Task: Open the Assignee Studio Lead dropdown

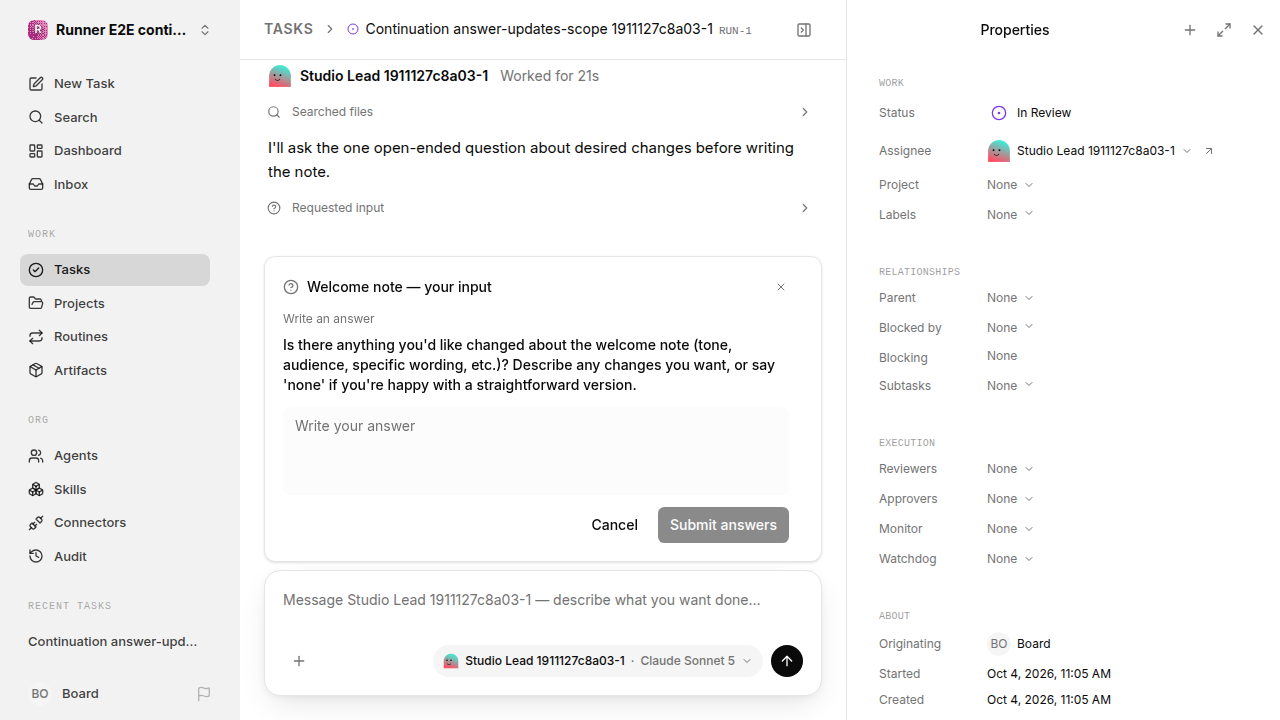Action: pyautogui.click(x=1090, y=151)
